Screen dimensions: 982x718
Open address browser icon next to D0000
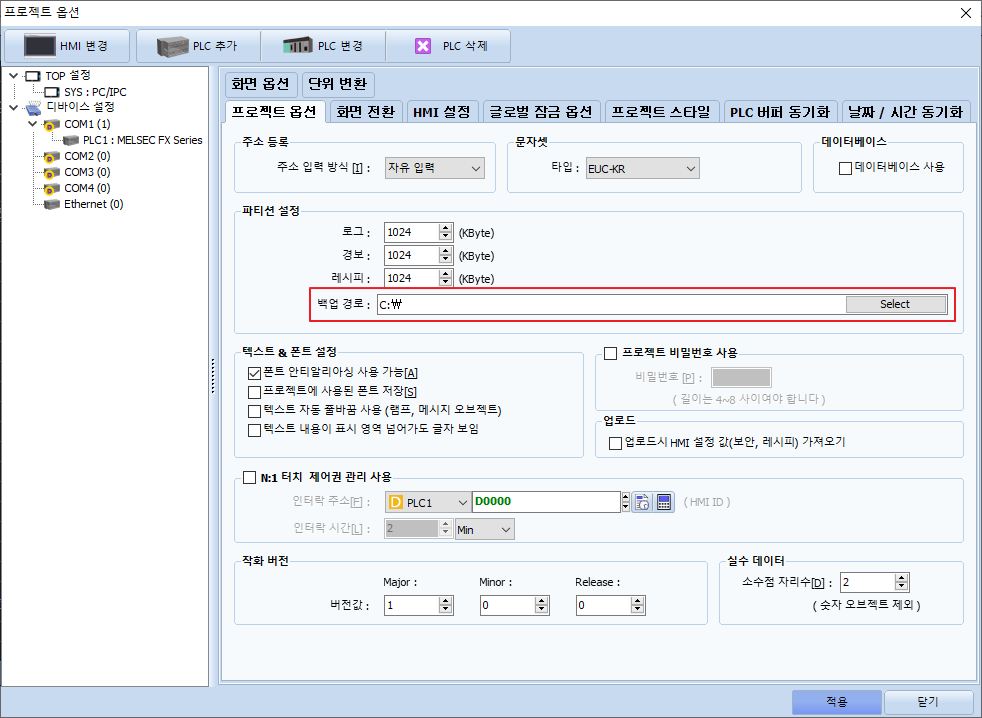tap(642, 502)
